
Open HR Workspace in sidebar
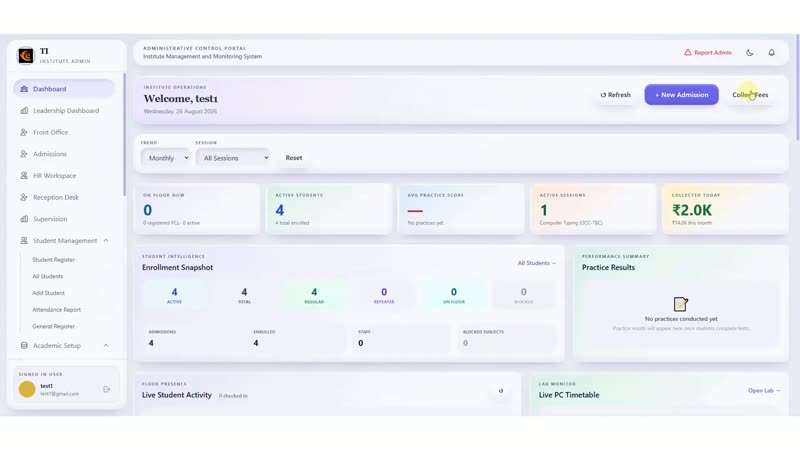[64, 176]
